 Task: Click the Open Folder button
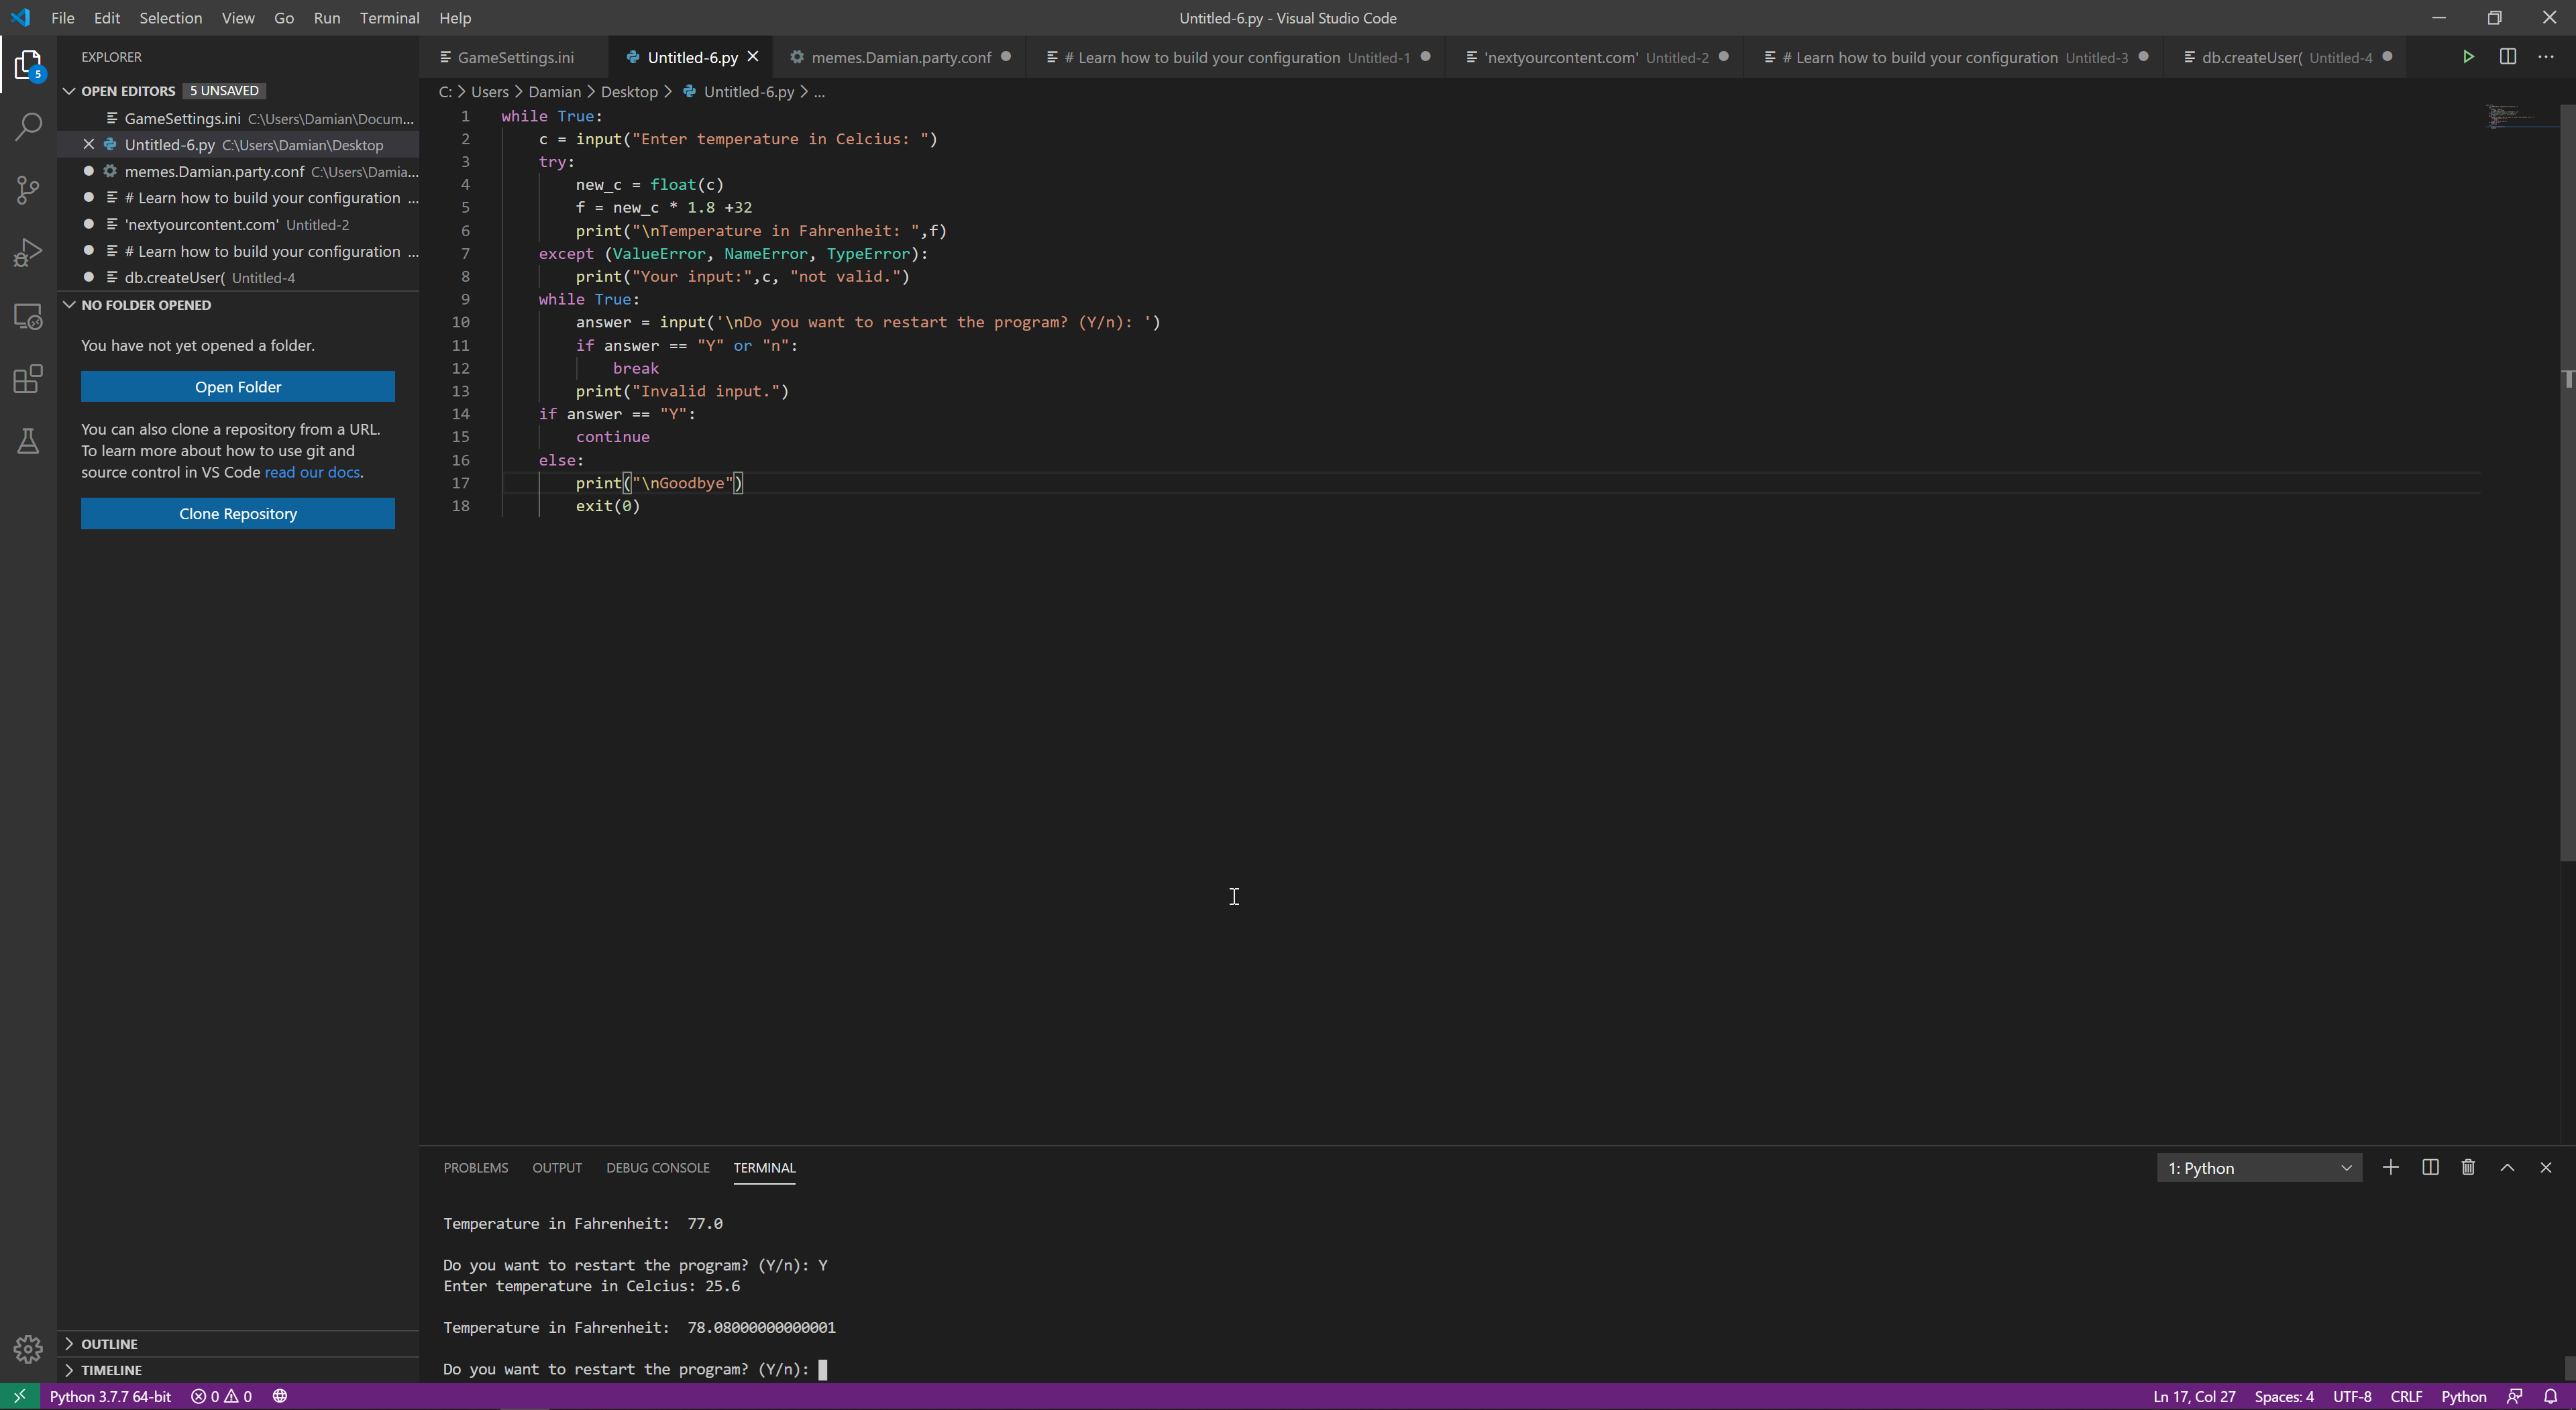coord(238,387)
